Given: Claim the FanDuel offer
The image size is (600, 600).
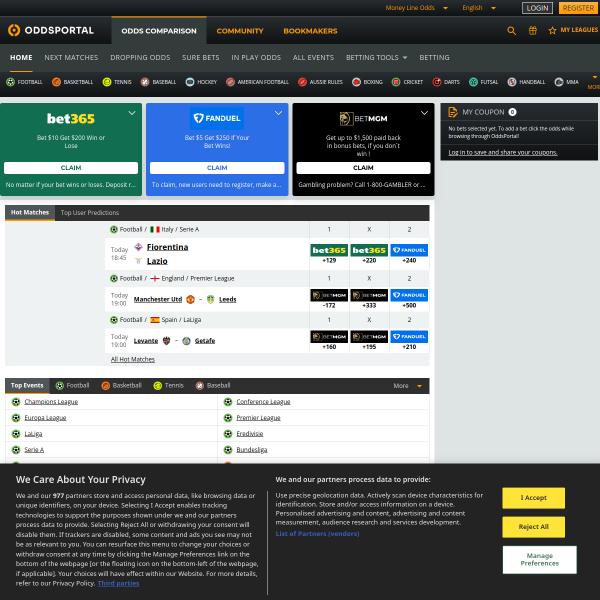Looking at the screenshot, I should tap(217, 168).
